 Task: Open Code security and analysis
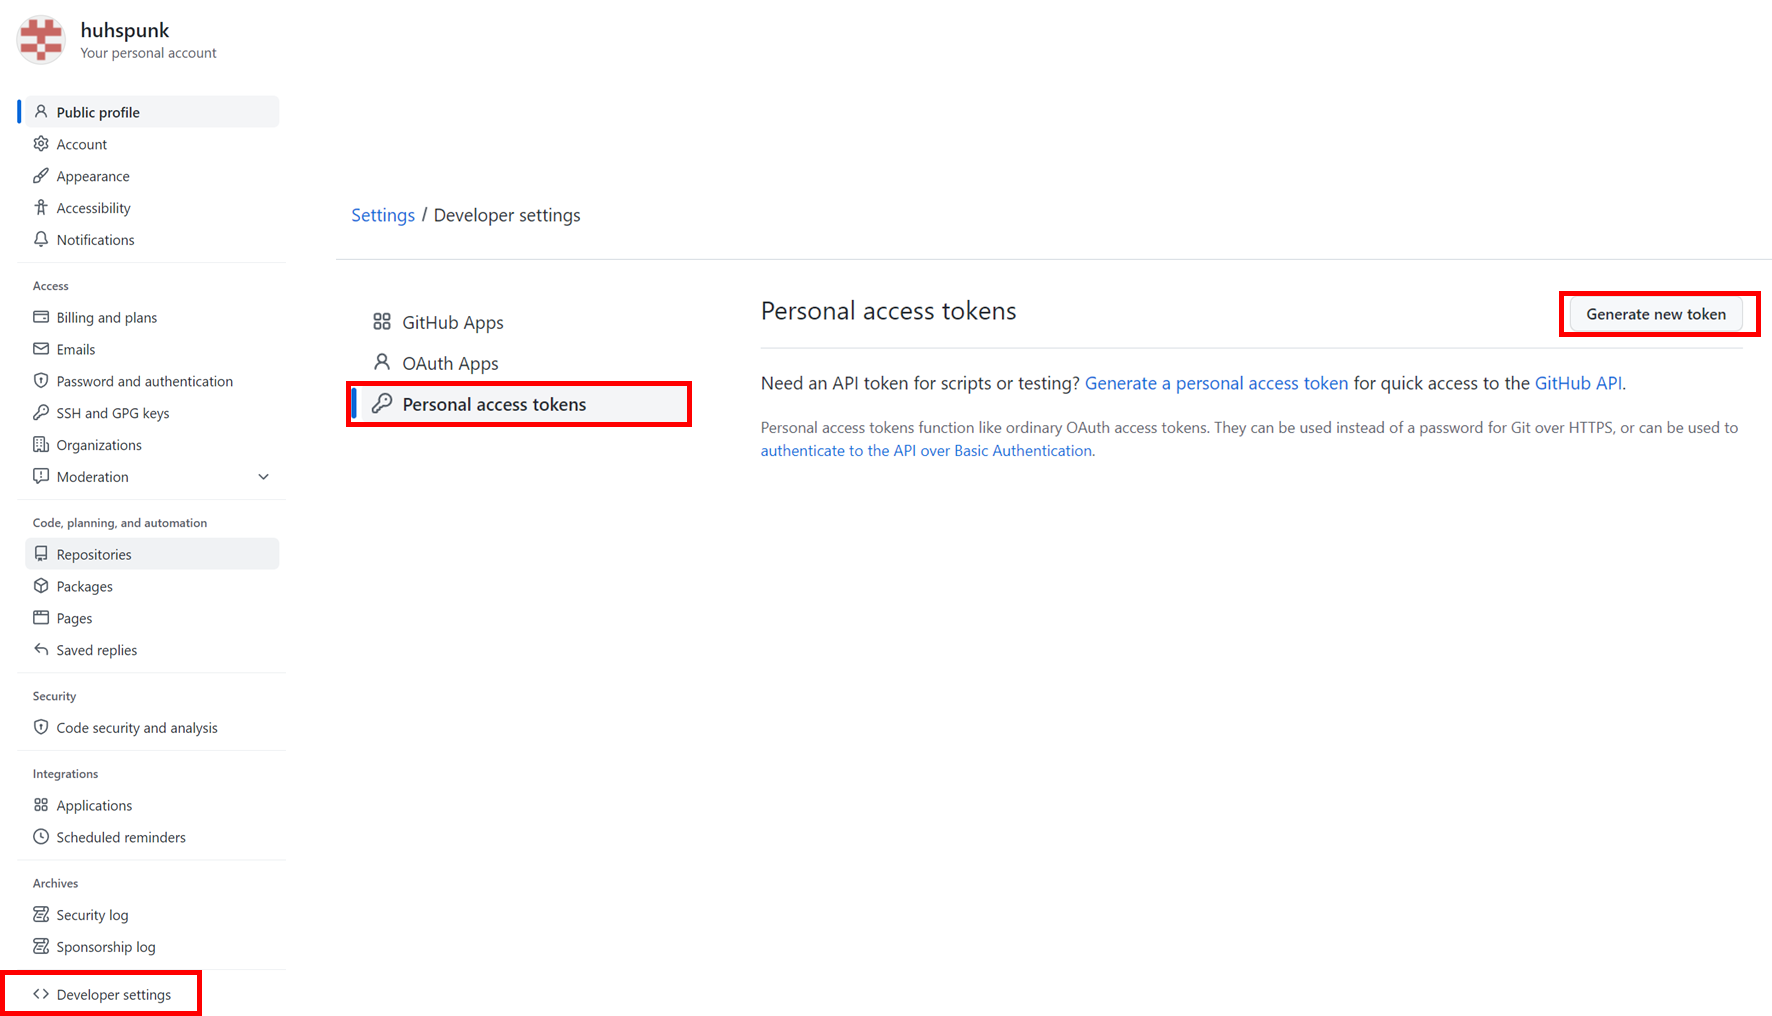click(152, 728)
